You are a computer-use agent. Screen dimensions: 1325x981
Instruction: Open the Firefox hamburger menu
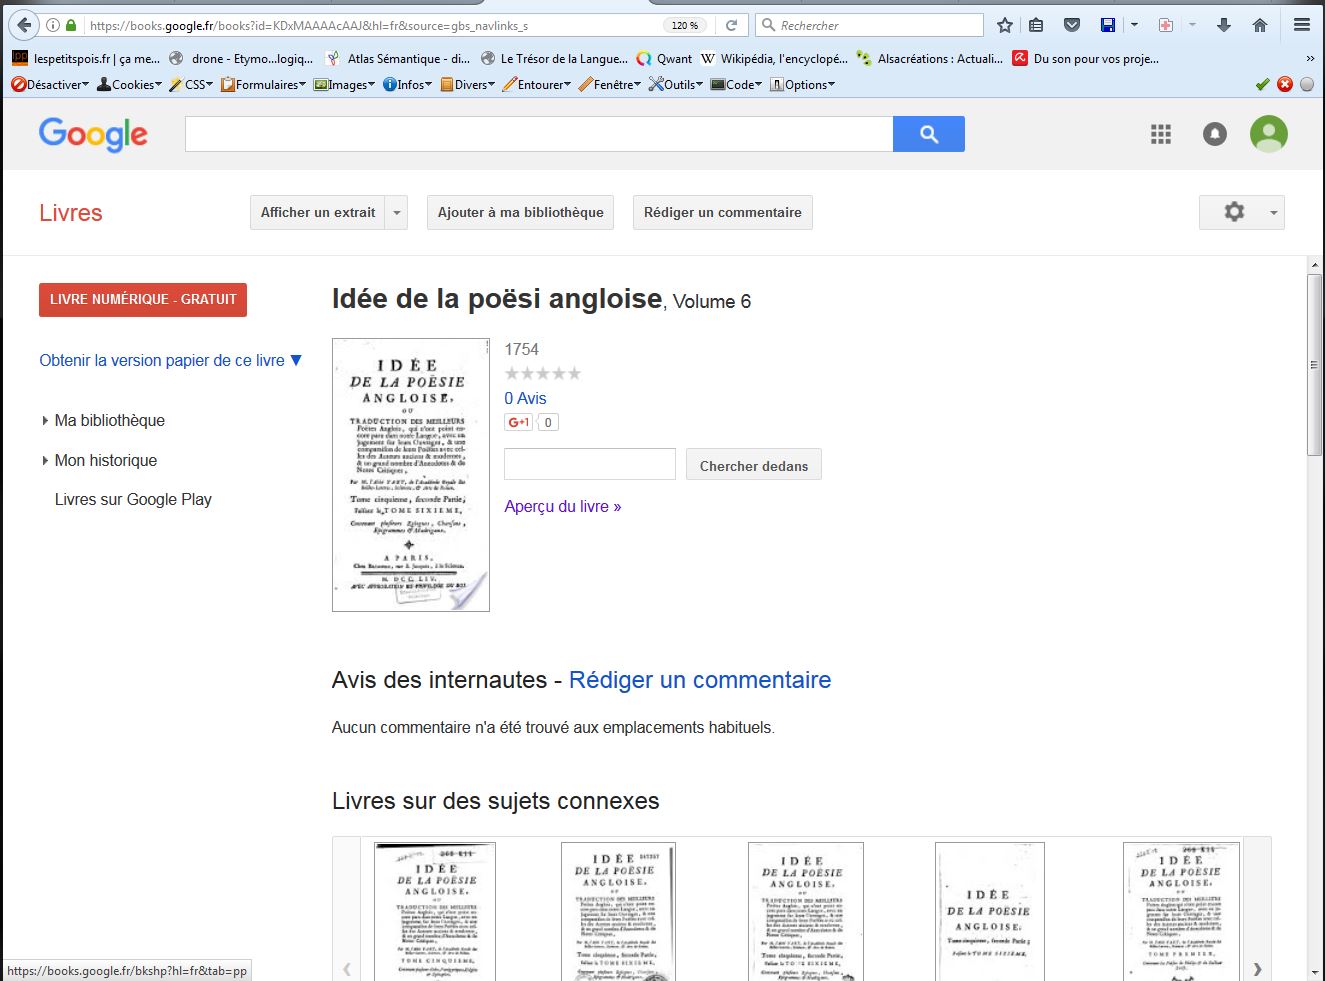click(1301, 25)
